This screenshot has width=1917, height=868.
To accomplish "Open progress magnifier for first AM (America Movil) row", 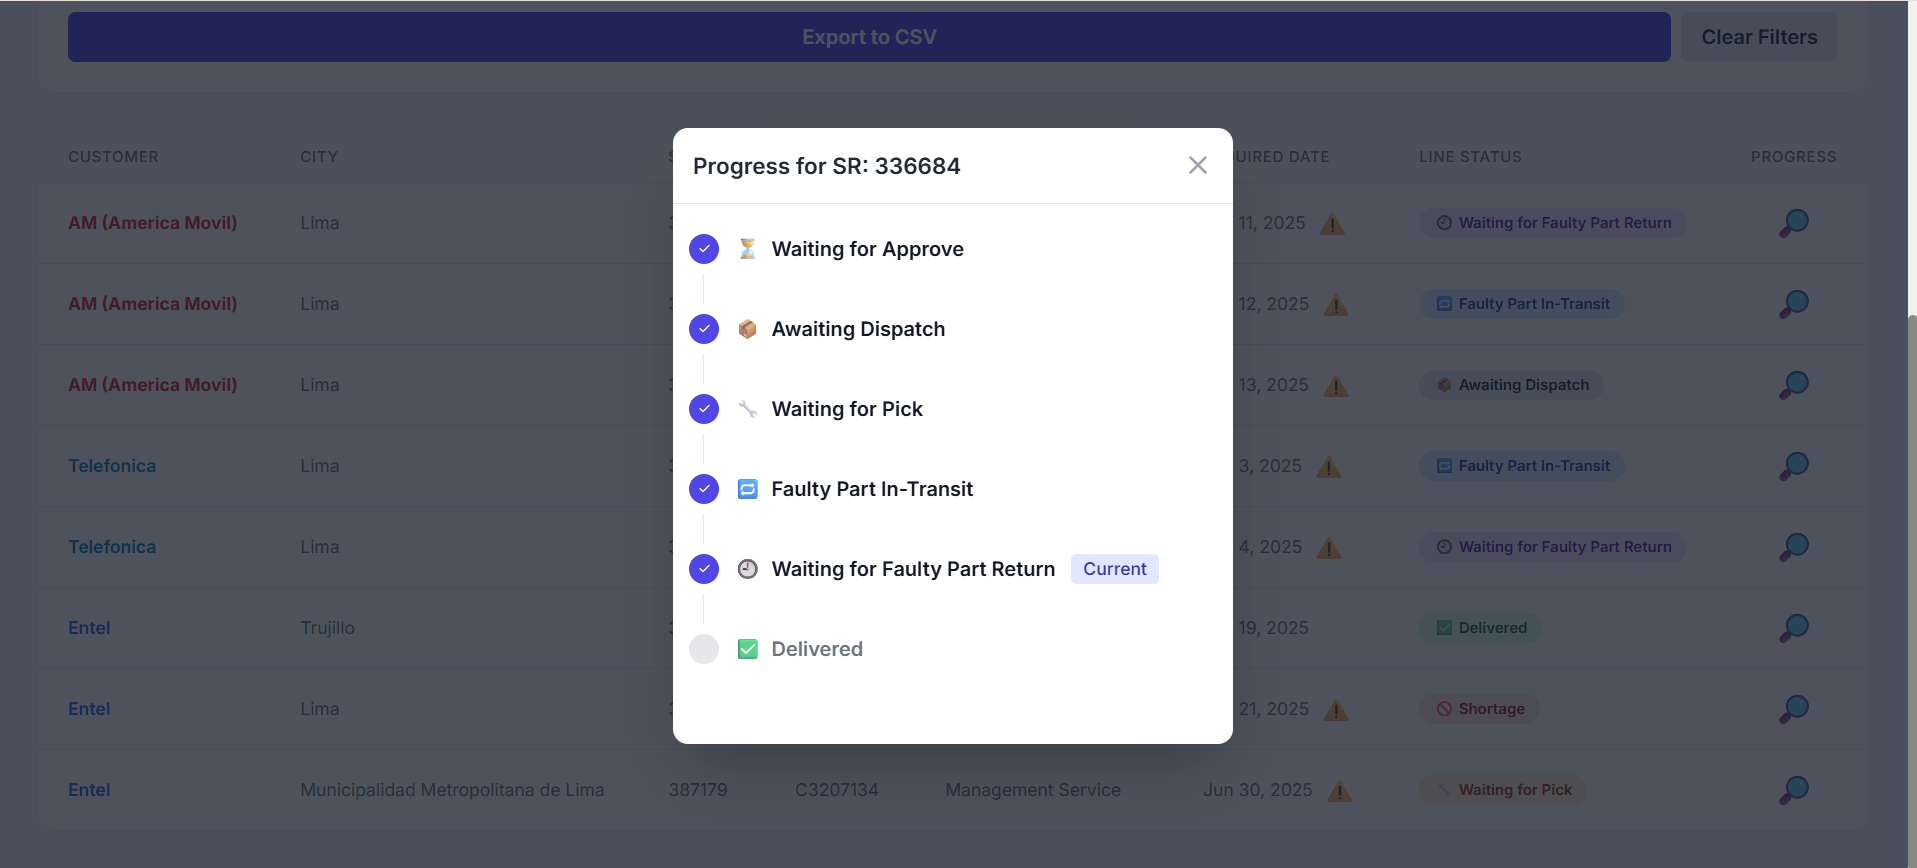I will coord(1794,223).
